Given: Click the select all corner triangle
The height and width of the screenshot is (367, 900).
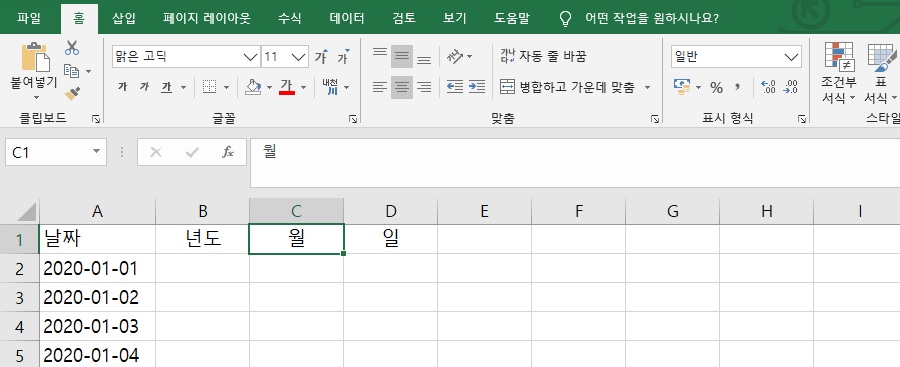Looking at the screenshot, I should [27, 211].
